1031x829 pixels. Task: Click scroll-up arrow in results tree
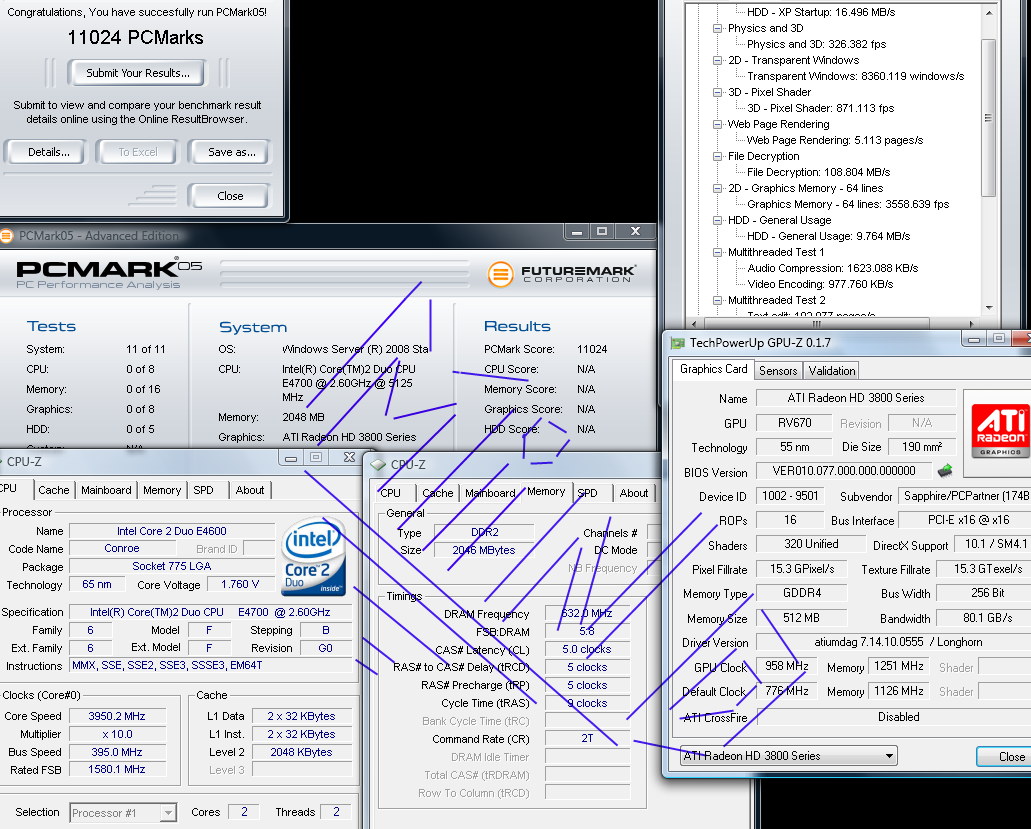pos(989,12)
